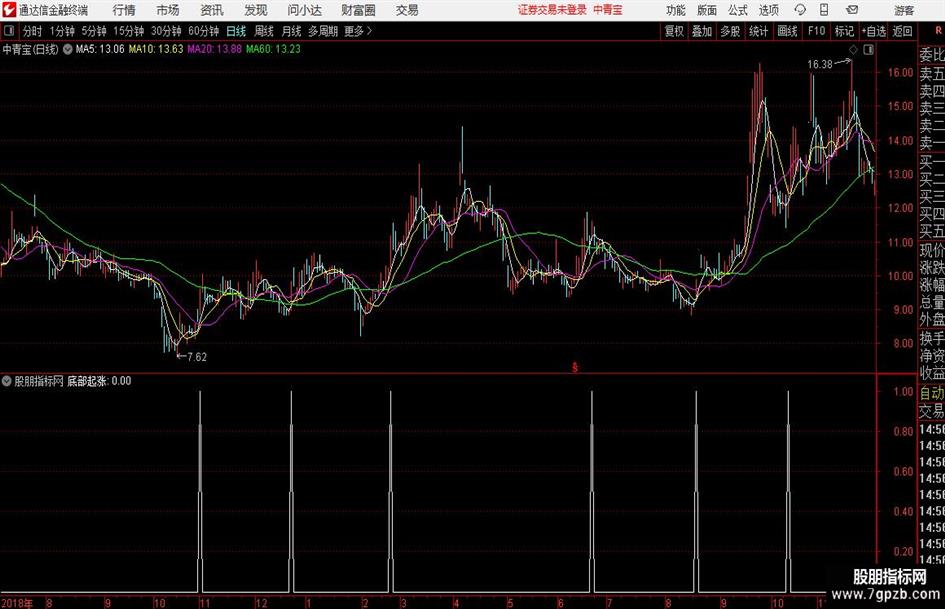Open the 多周期 multi-period view
Screen dimensions: 945x609
click(323, 31)
